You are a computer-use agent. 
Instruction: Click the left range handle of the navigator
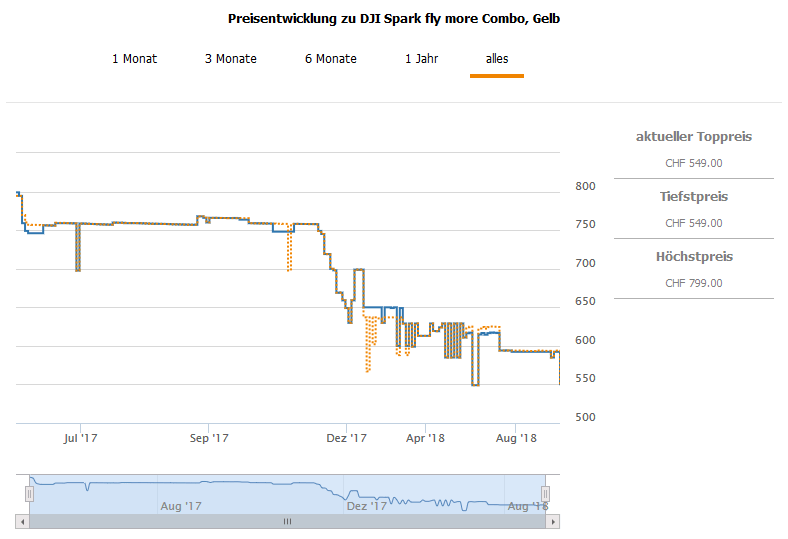pyautogui.click(x=29, y=493)
